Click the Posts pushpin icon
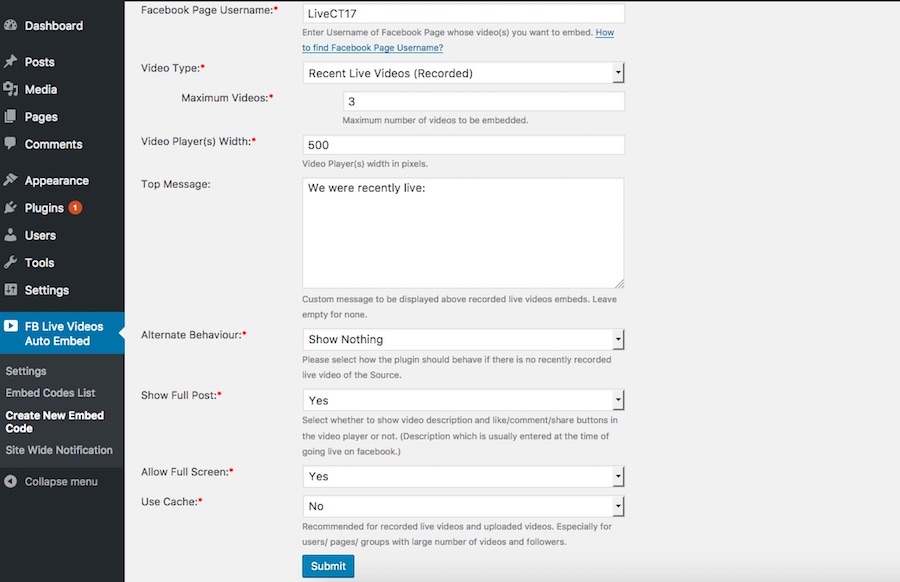Screen dimensions: 900x582 pyautogui.click(x=11, y=62)
